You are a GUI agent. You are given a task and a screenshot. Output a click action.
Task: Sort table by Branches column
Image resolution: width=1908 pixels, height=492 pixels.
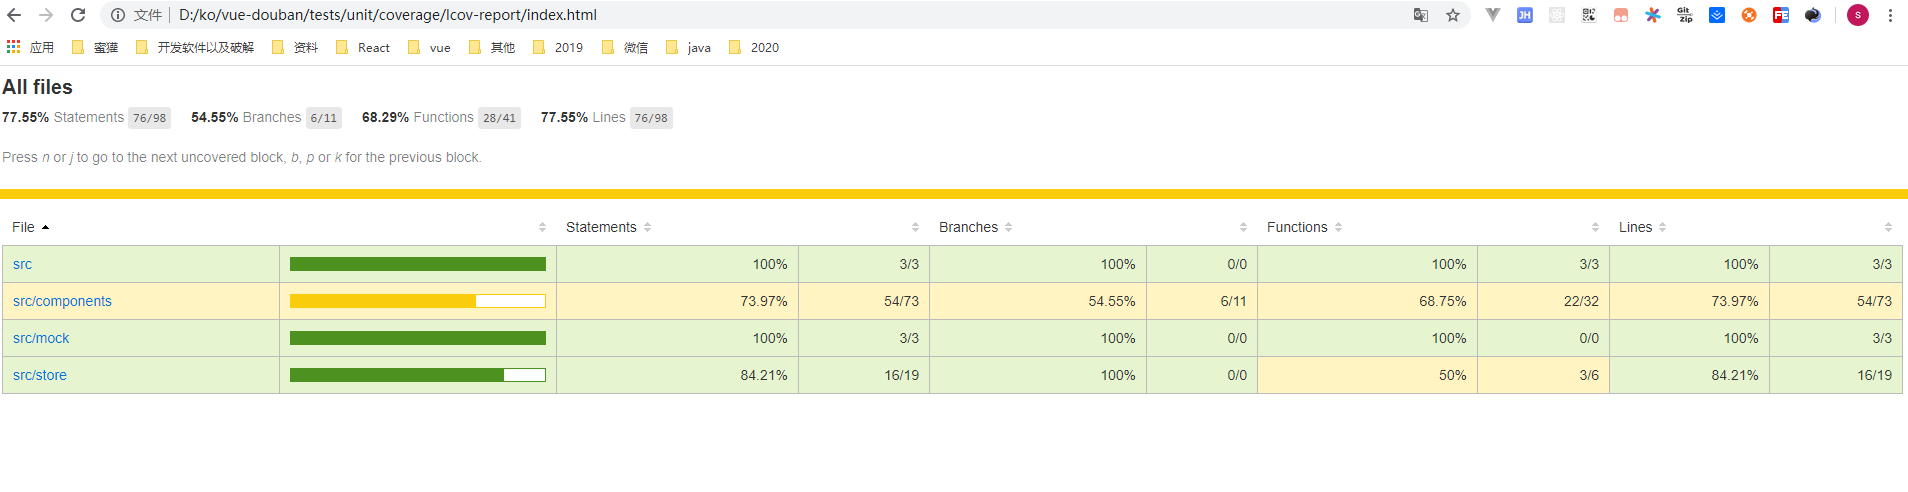[975, 227]
